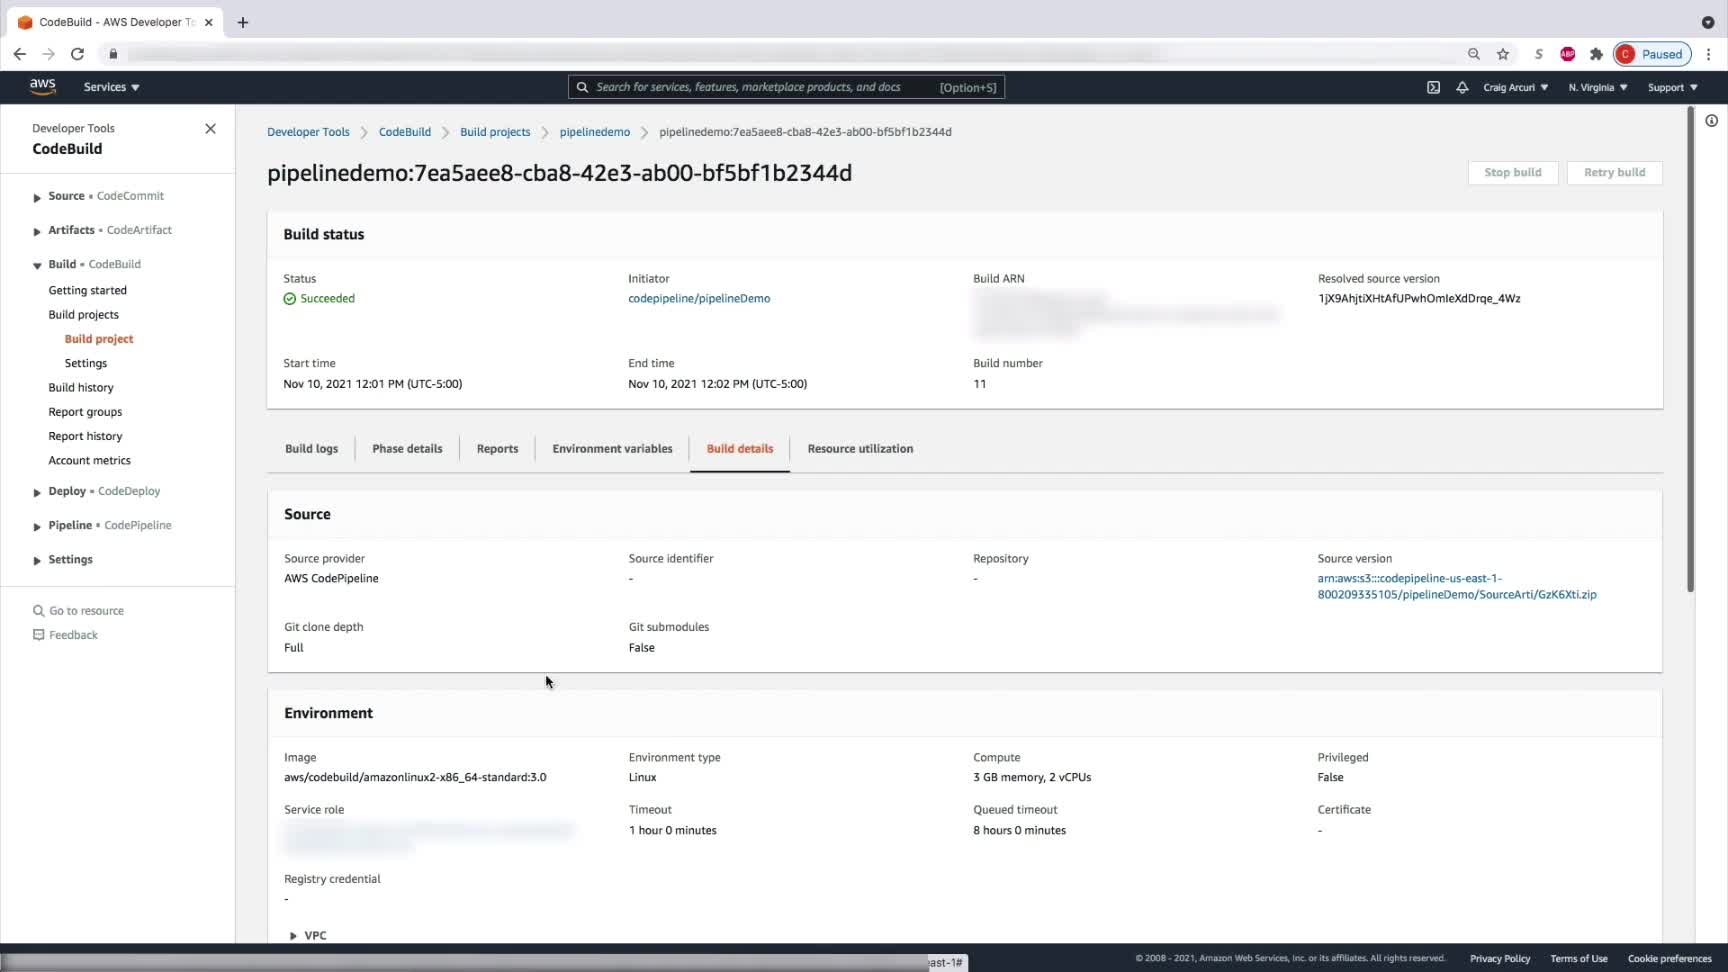Close the Developer Tools side panel
The height and width of the screenshot is (972, 1728).
click(x=210, y=129)
